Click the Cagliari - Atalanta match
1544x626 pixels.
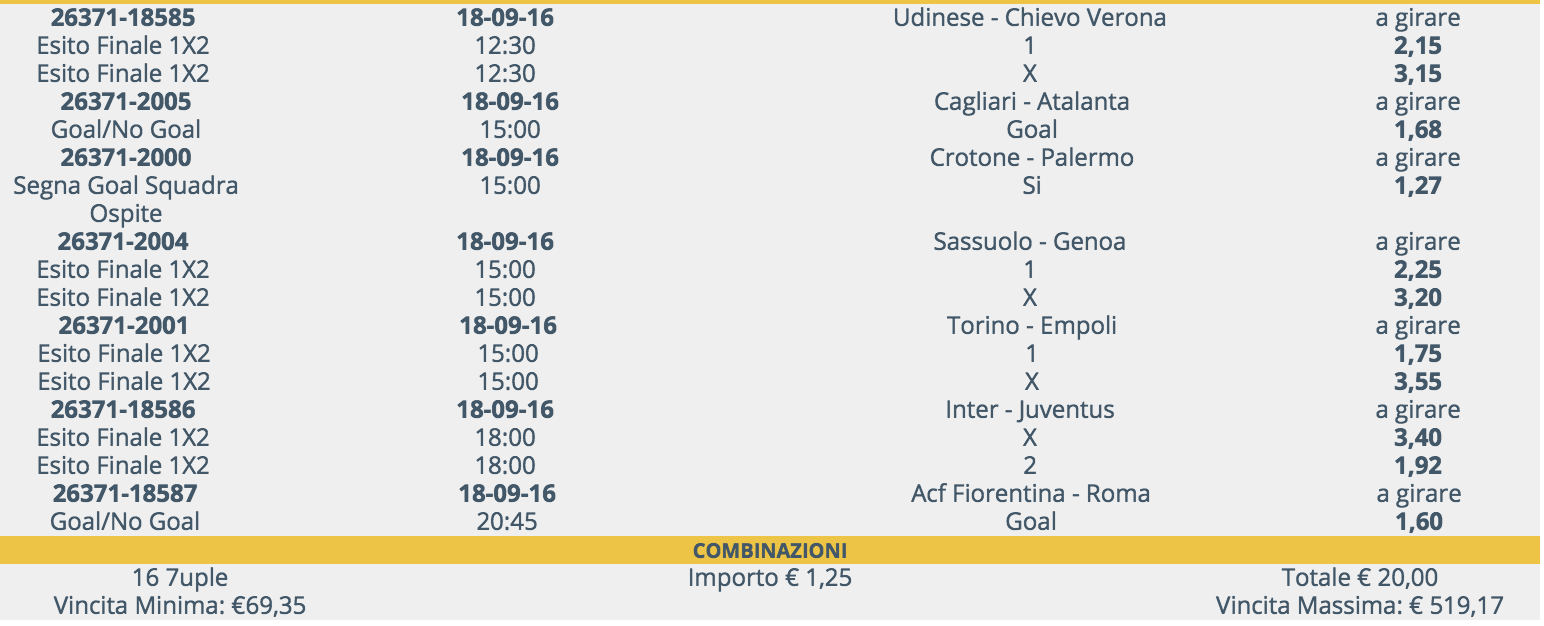tap(1031, 102)
